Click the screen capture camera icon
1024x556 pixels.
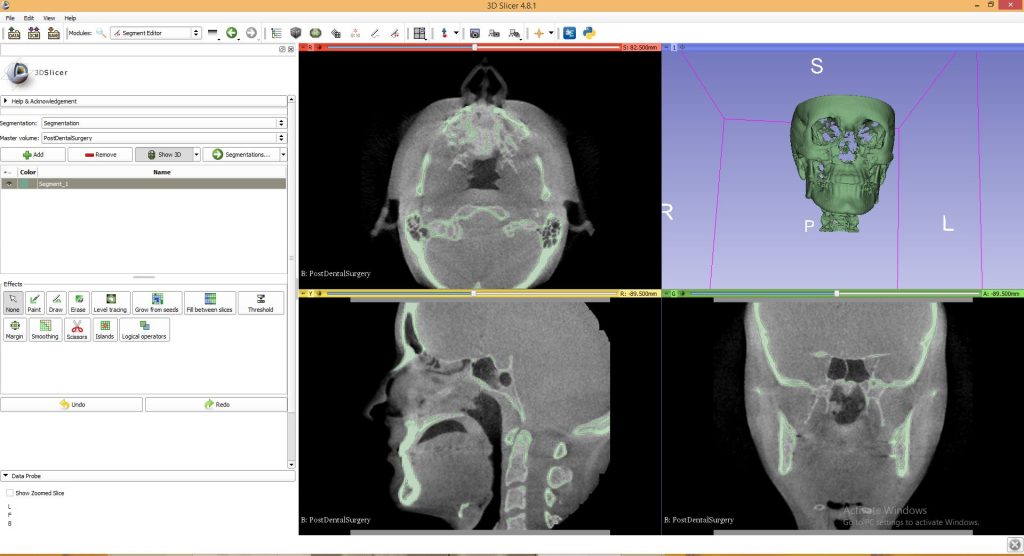[475, 33]
